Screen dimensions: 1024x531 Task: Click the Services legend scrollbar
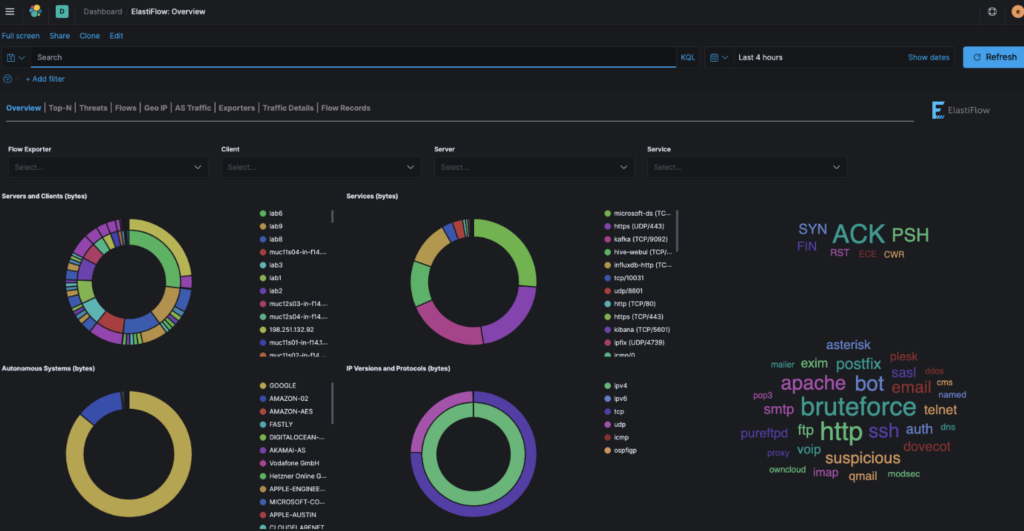(x=677, y=231)
